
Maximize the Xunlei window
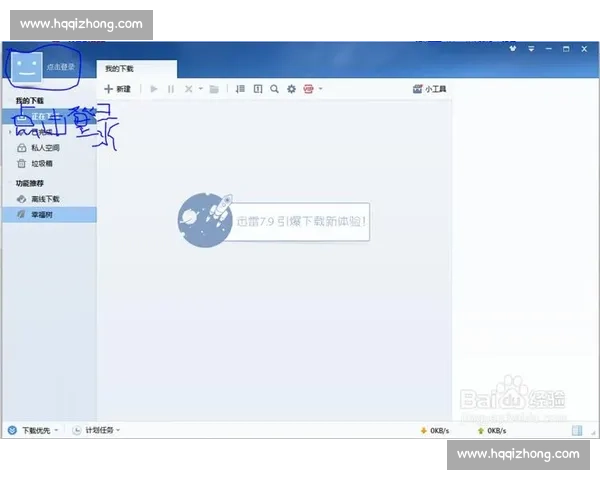click(566, 49)
